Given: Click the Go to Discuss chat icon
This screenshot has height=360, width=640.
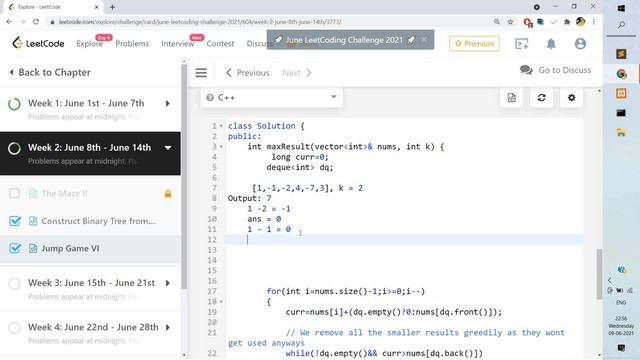Looking at the screenshot, I should coord(526,70).
